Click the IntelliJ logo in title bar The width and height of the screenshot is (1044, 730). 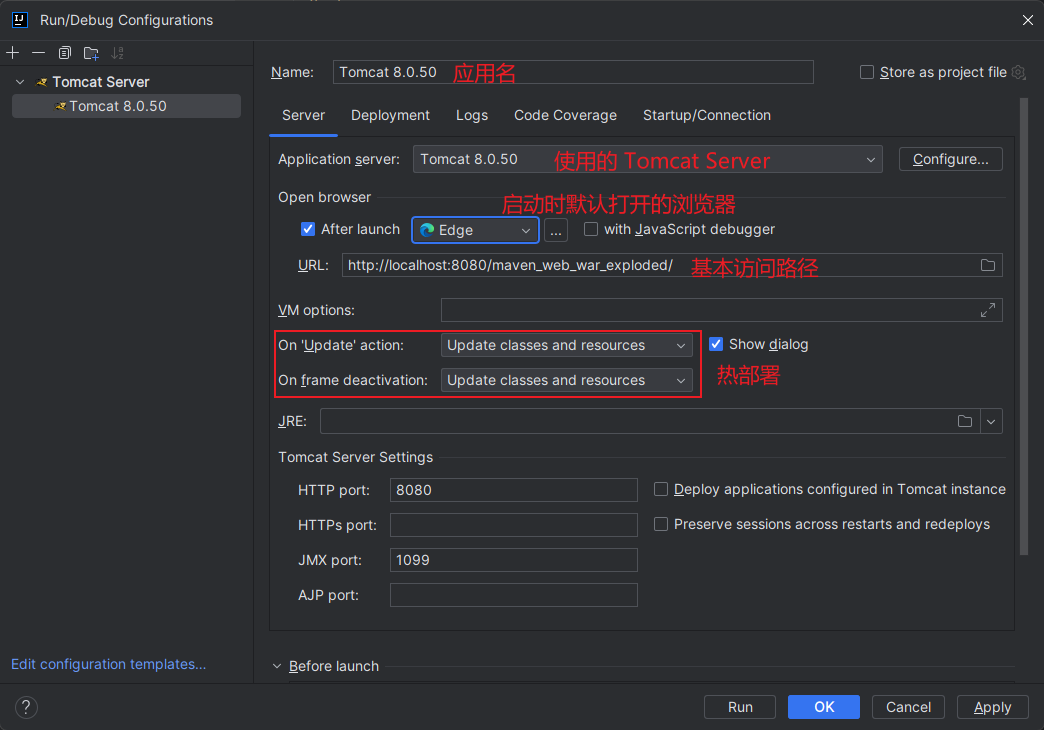(x=20, y=20)
